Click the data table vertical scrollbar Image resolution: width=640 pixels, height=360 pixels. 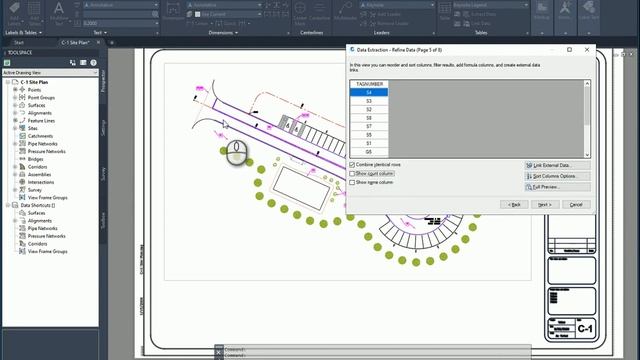[587, 119]
